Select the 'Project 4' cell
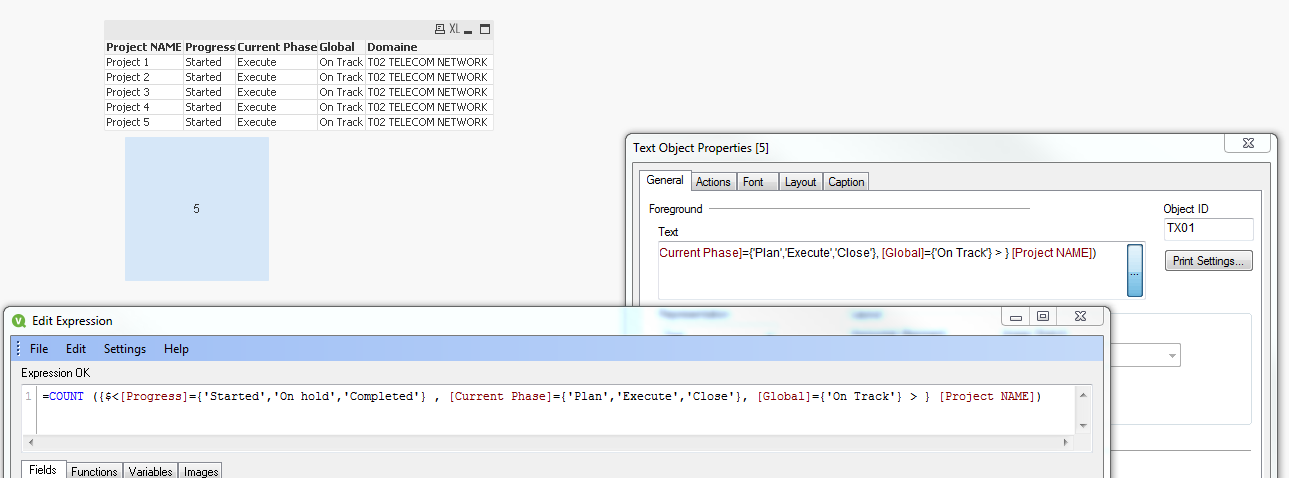1289x478 pixels. click(144, 107)
